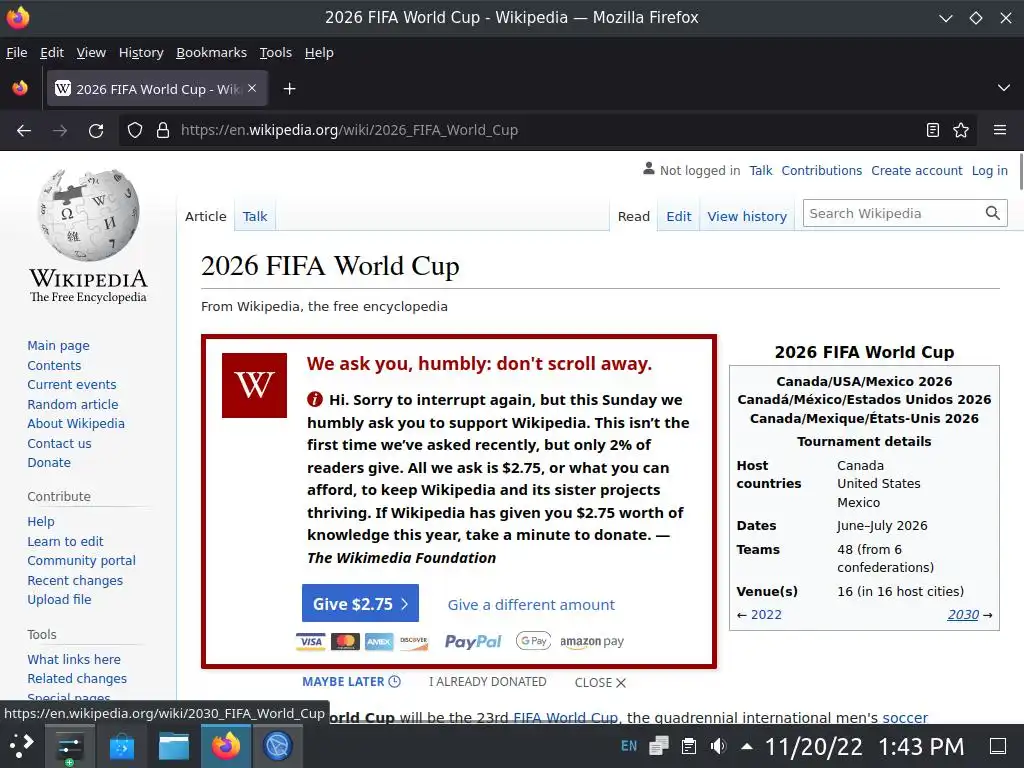Viewport: 1024px width, 768px height.
Task: Click the PayPal payment logo
Action: click(473, 641)
